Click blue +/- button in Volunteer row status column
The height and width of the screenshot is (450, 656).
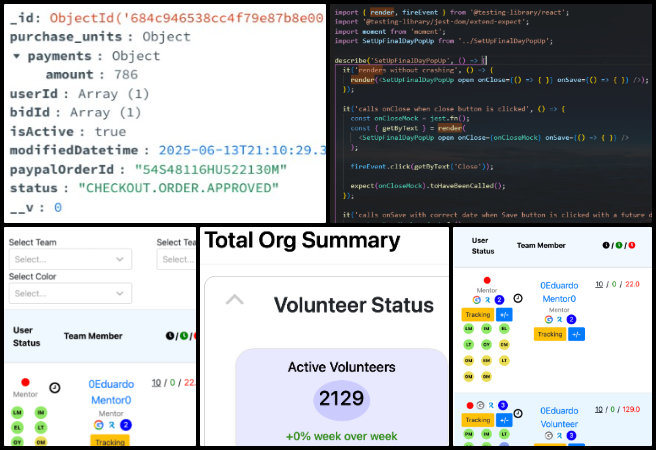[x=504, y=420]
